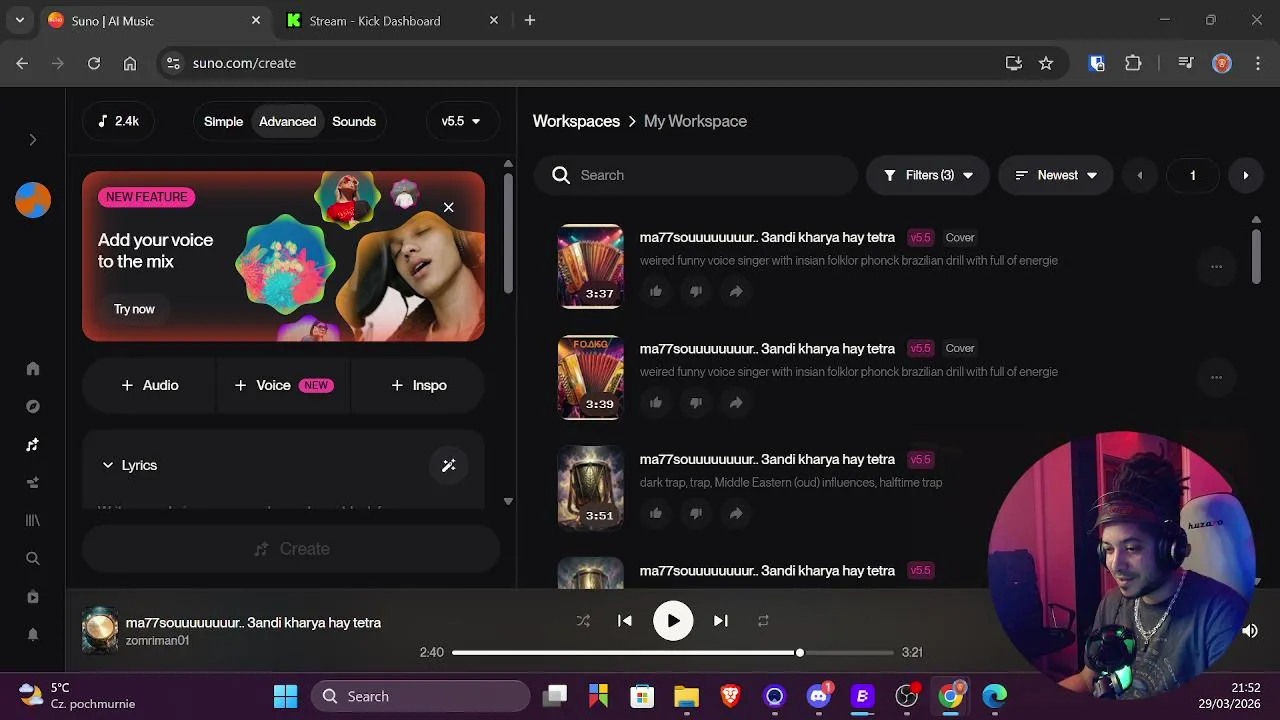This screenshot has width=1280, height=720.
Task: Click the Create song button
Action: (291, 549)
